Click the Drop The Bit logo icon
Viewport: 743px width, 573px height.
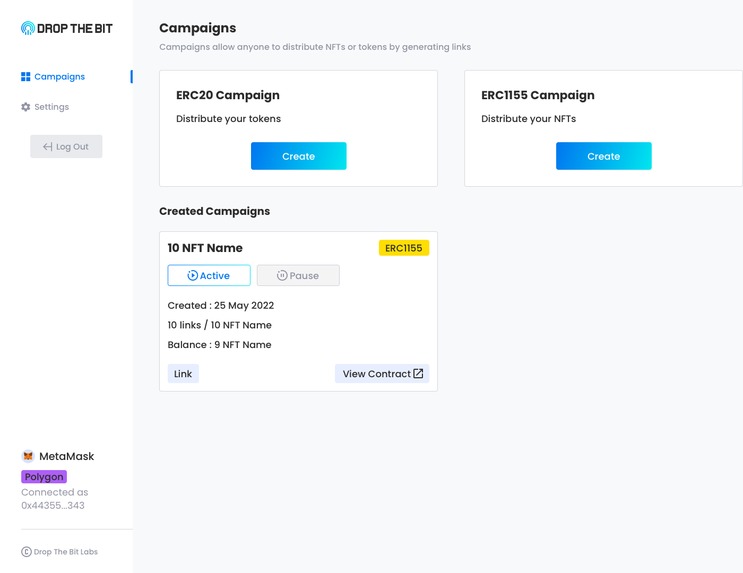tap(27, 28)
